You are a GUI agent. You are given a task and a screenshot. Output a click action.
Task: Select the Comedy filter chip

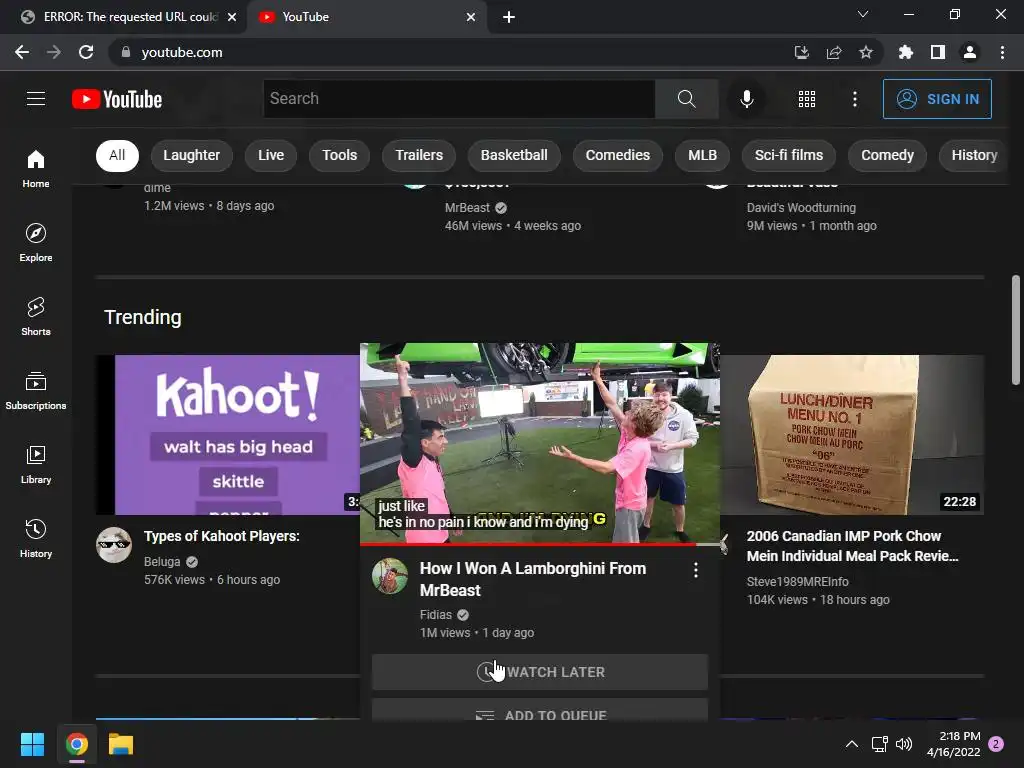point(887,155)
